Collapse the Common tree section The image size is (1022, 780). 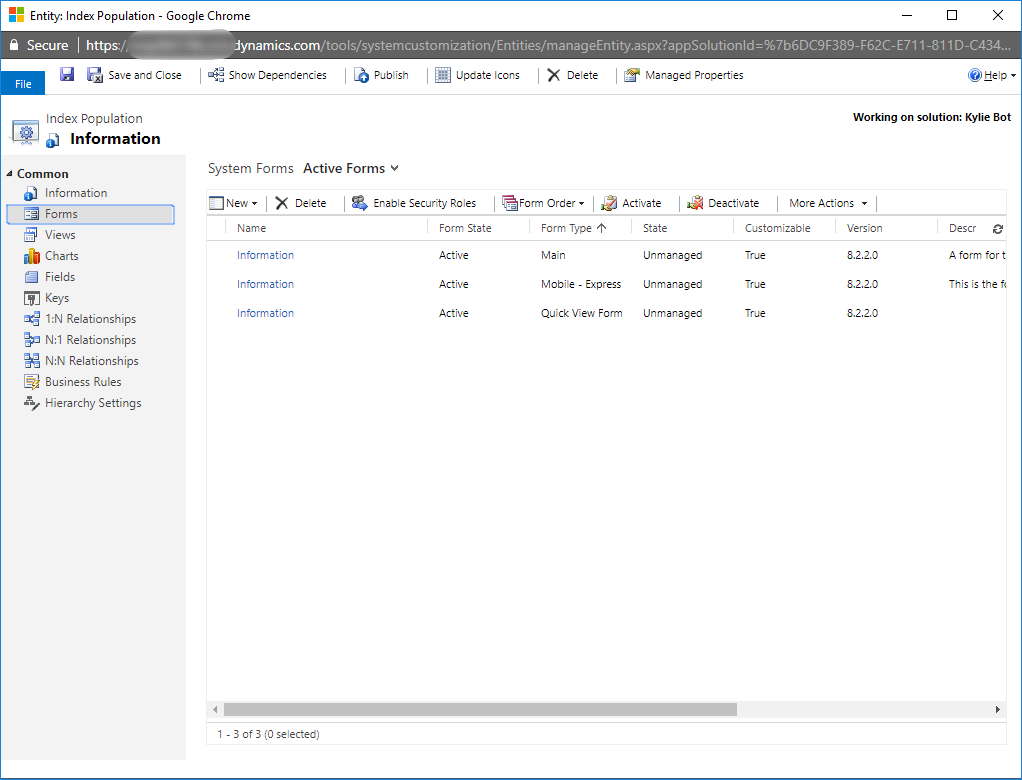coord(9,173)
